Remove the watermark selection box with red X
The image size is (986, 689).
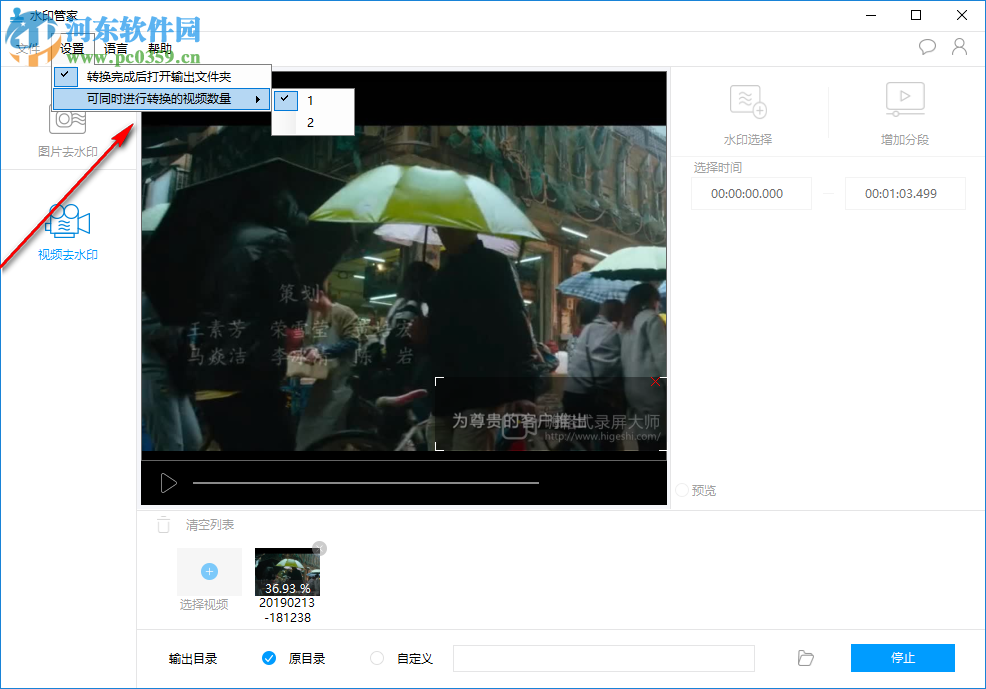pyautogui.click(x=656, y=382)
